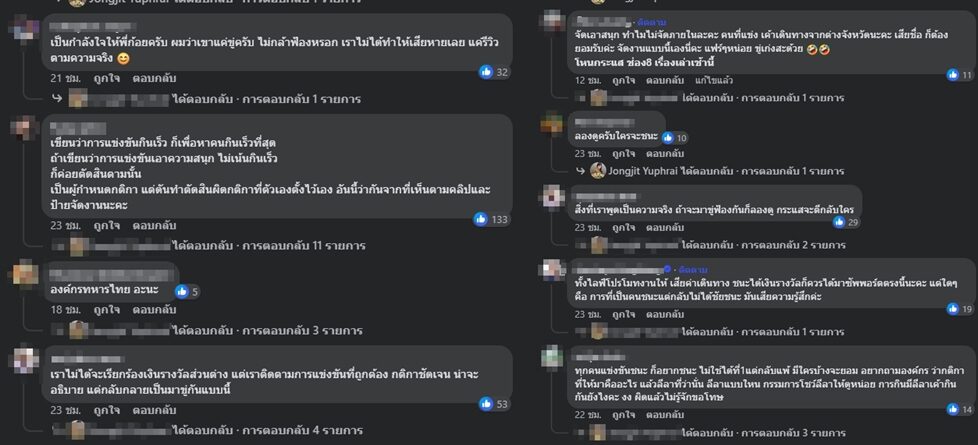Open the แก้ไขแล้ว edited history link
Image resolution: width=978 pixels, height=445 pixels.
(x=713, y=81)
